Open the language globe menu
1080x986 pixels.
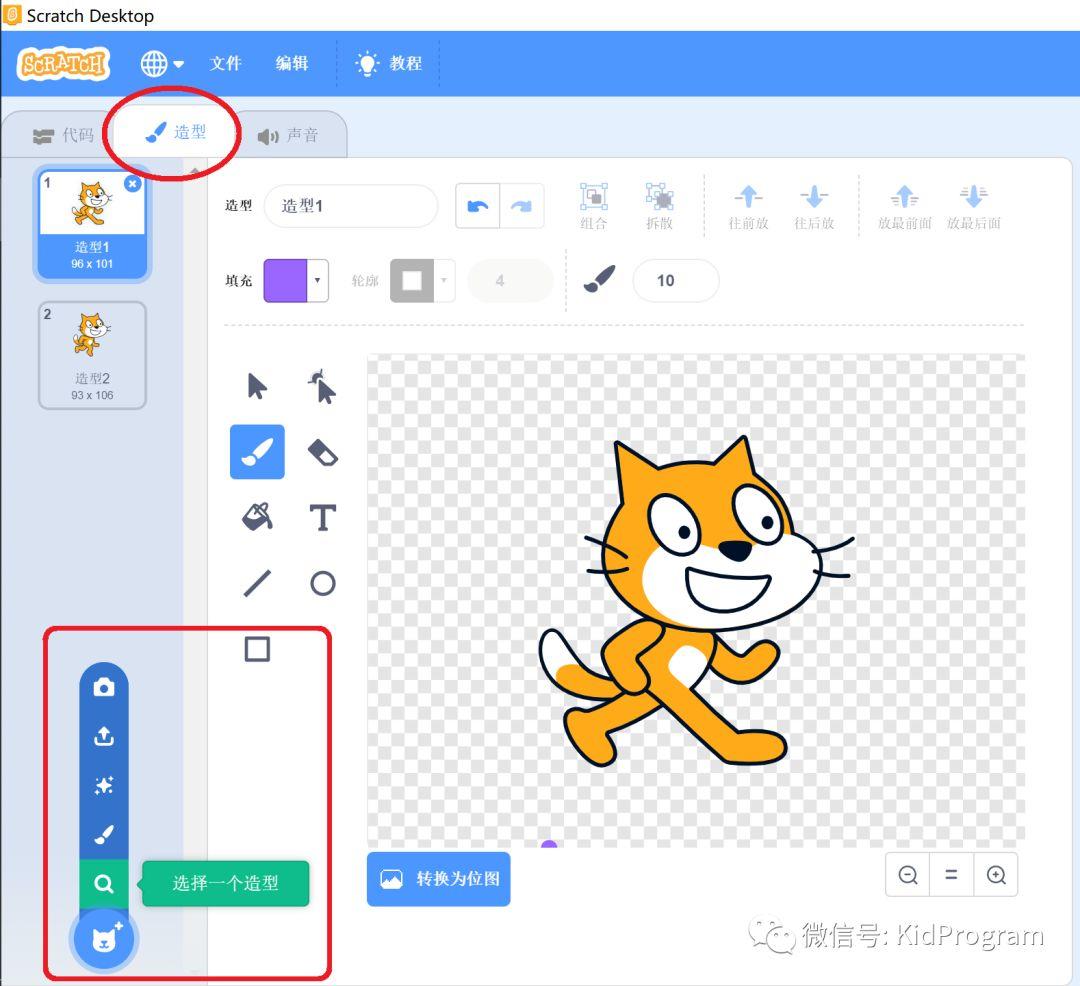pos(162,64)
